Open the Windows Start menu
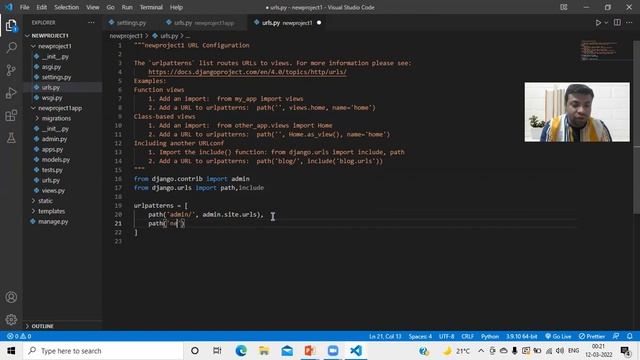Image resolution: width=640 pixels, height=360 pixels. click(x=11, y=351)
